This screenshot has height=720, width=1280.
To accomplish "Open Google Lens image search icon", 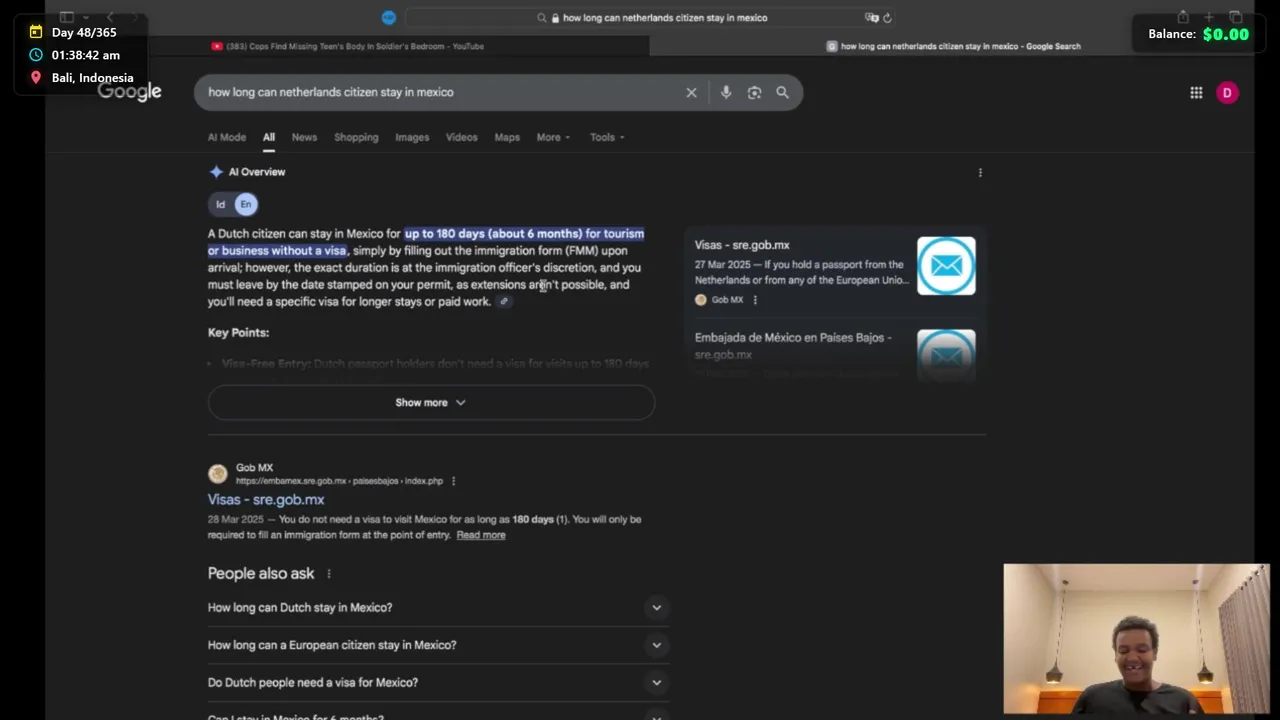I will click(x=754, y=92).
